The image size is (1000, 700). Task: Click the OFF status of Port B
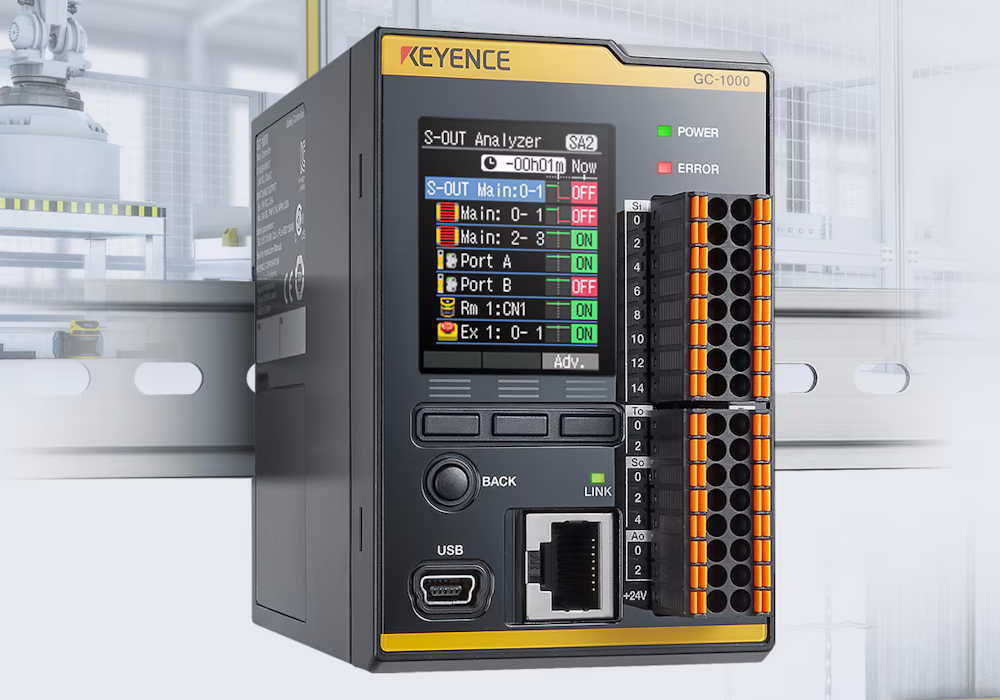pyautogui.click(x=584, y=287)
